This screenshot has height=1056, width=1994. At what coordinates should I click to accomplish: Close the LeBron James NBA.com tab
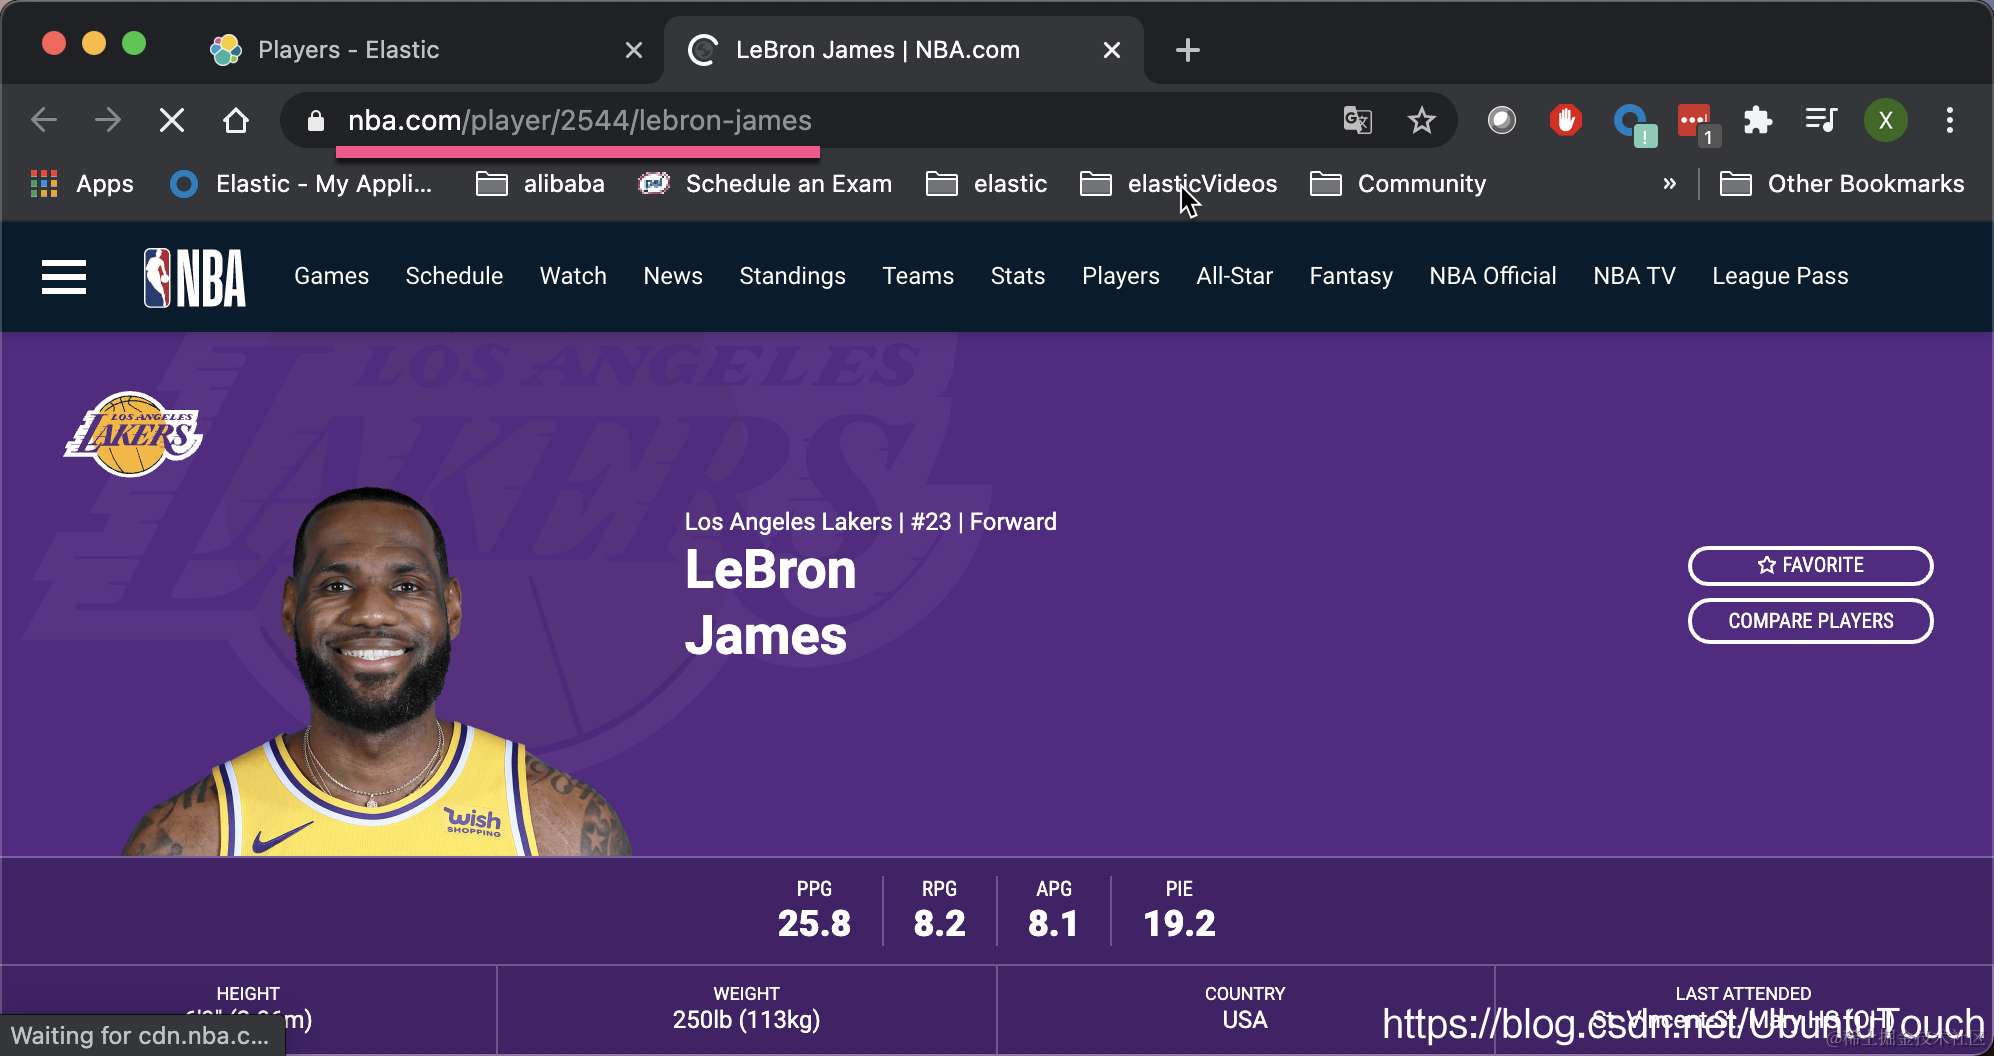click(x=1112, y=50)
